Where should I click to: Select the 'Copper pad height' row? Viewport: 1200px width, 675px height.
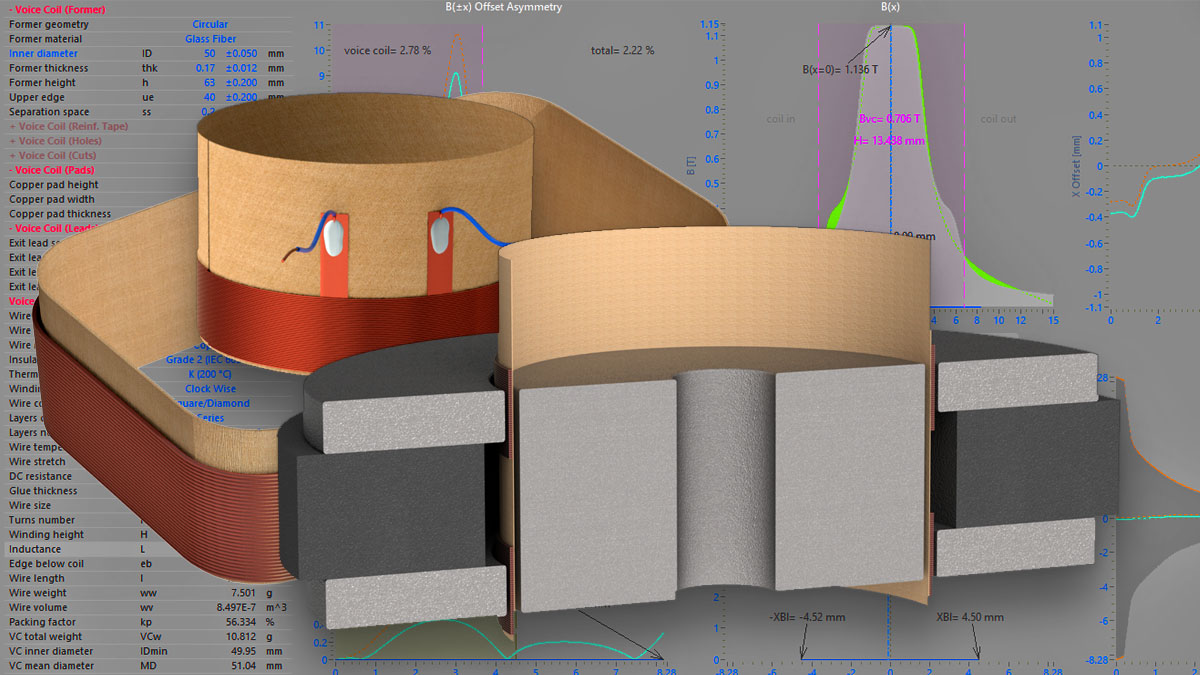[x=53, y=185]
